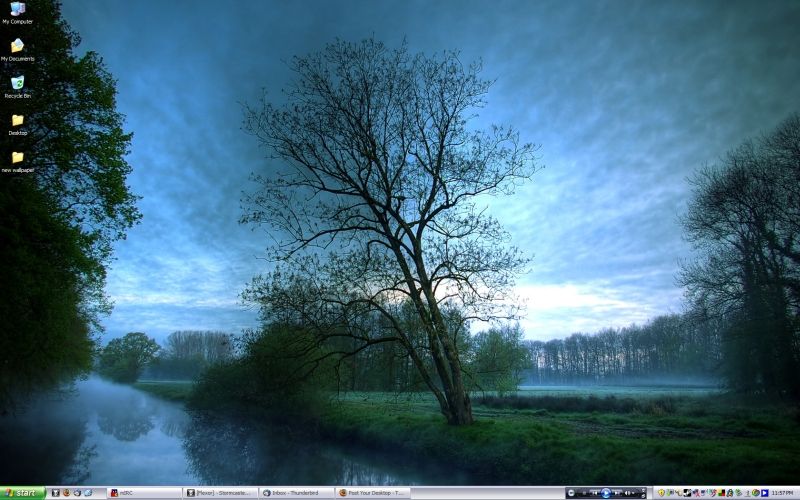The height and width of the screenshot is (500, 800).
Task: Switch to Inbox - Thunderbird taskbar window
Action: click(296, 493)
